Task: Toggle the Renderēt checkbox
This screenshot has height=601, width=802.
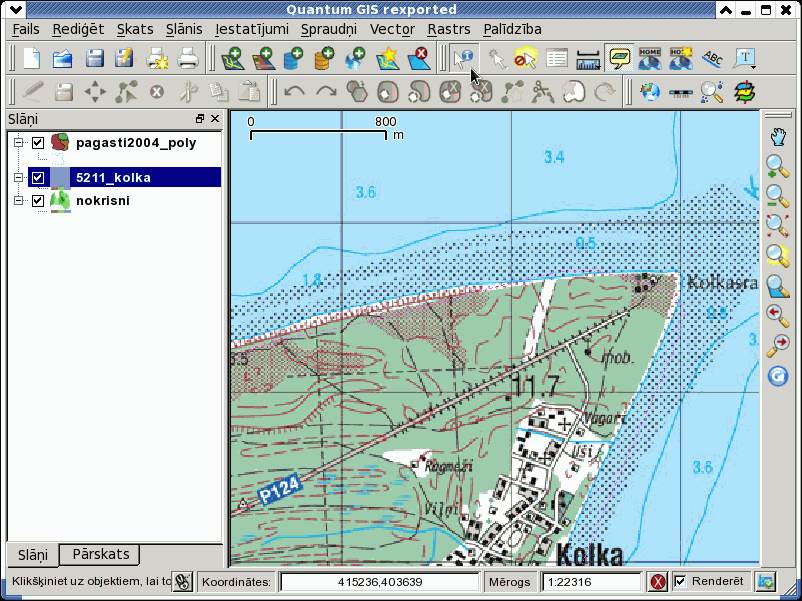Action: point(681,582)
